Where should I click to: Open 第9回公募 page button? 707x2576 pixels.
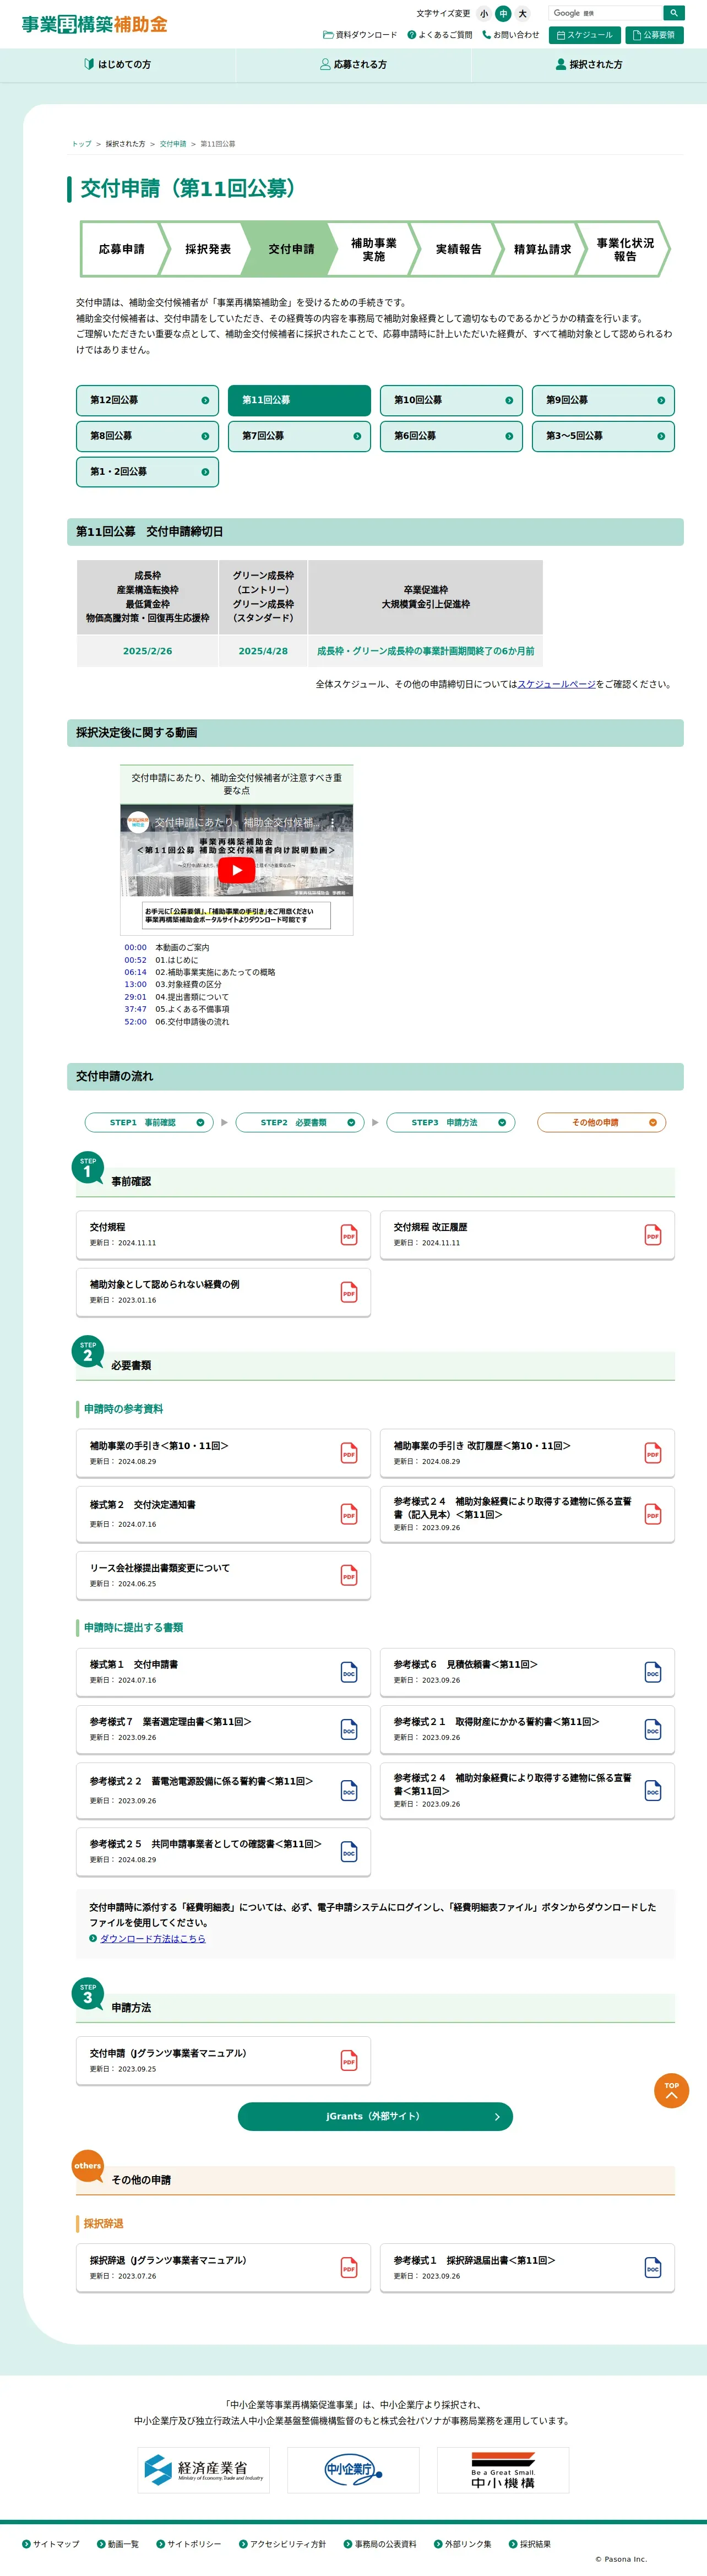tap(603, 400)
